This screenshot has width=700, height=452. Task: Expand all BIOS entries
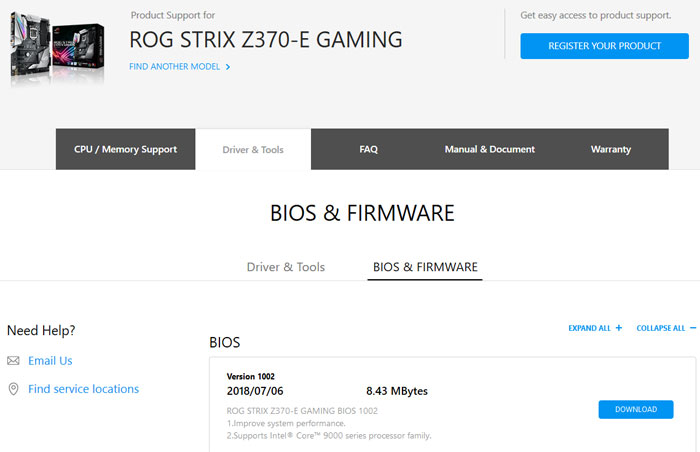[x=595, y=328]
